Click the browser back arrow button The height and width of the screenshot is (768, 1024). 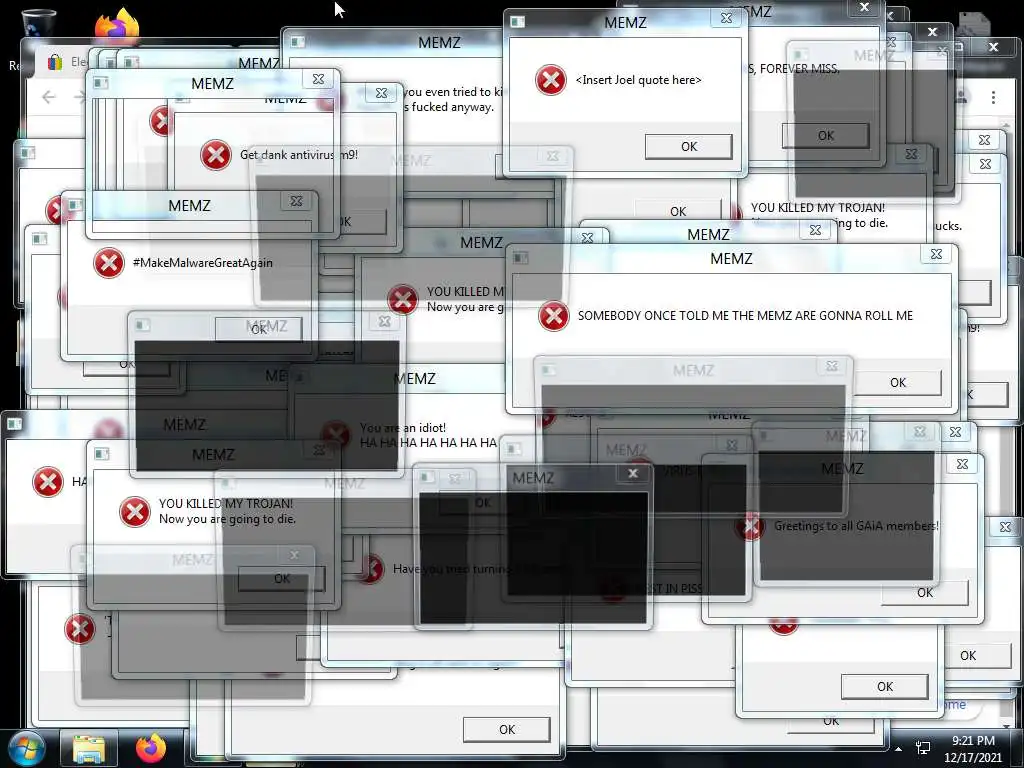tap(48, 97)
